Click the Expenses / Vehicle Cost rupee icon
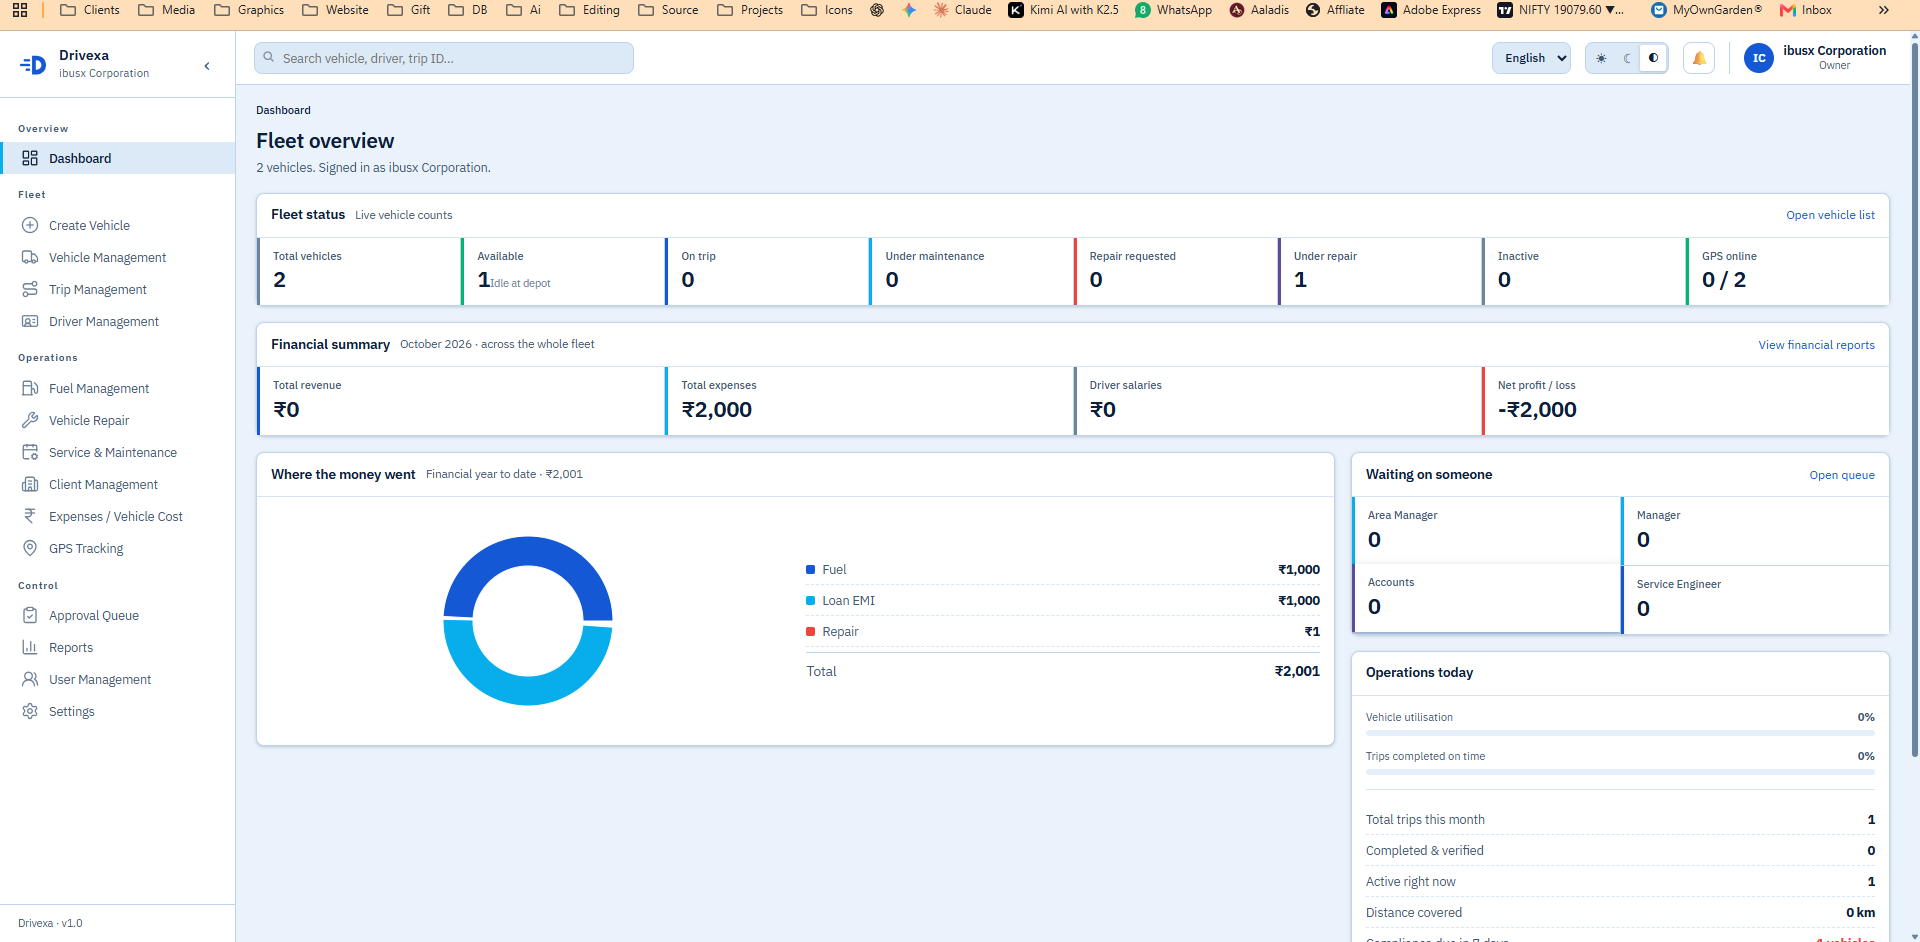This screenshot has width=1920, height=942. [30, 516]
